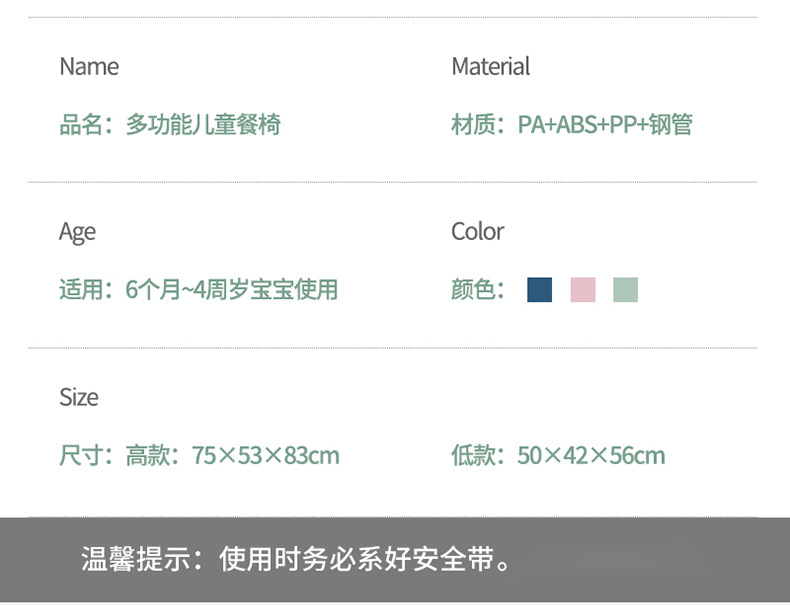Select the dark blue color swatch
This screenshot has height=605, width=790.
(x=540, y=290)
